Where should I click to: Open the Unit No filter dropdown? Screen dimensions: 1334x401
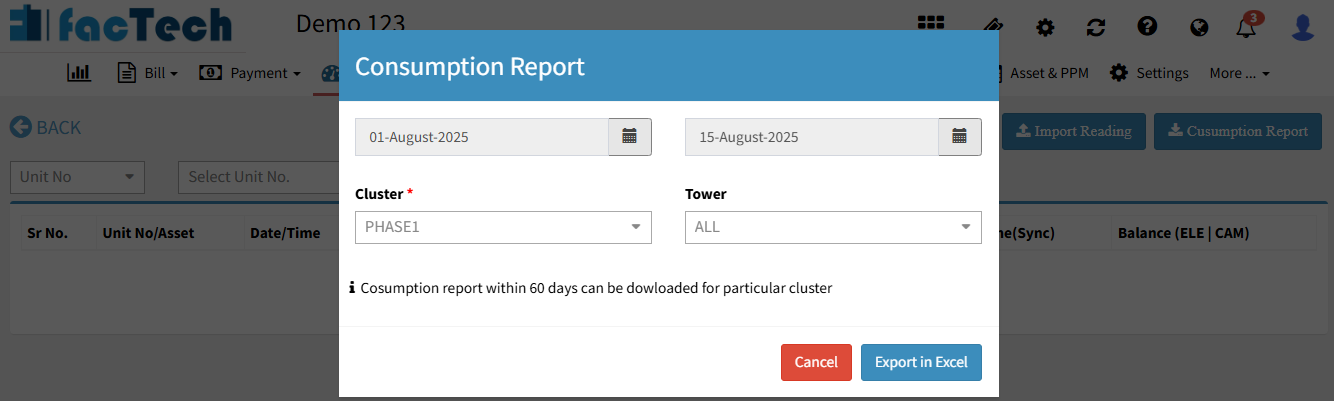point(77,177)
